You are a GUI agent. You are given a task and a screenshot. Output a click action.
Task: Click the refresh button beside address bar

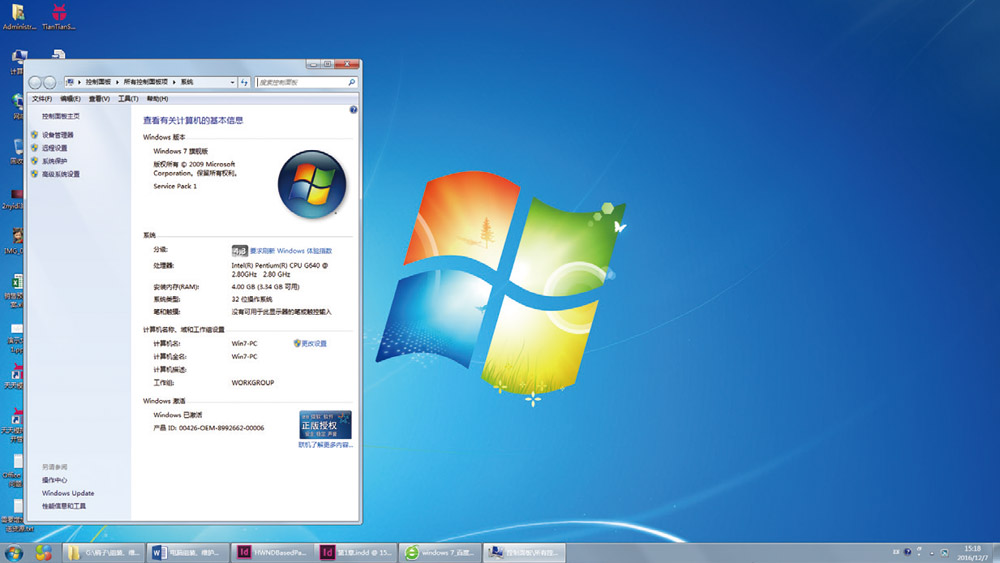[x=244, y=82]
